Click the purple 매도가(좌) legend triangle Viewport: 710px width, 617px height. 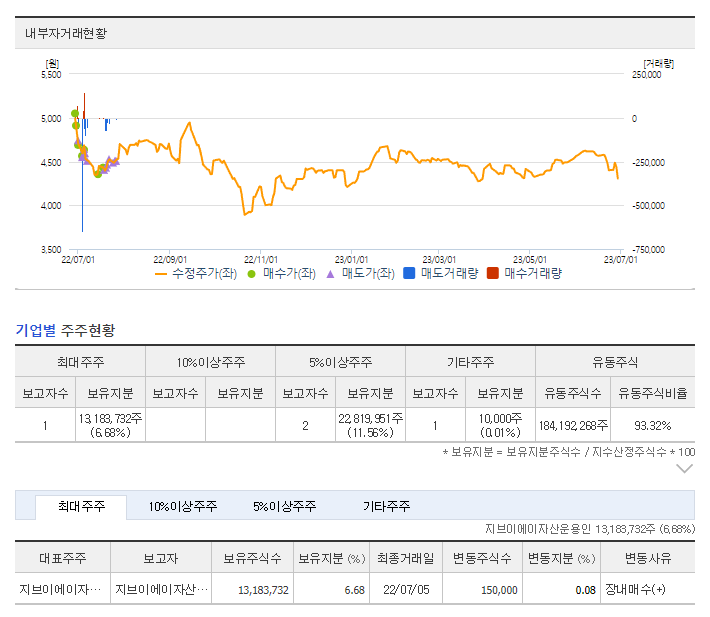coord(330,274)
